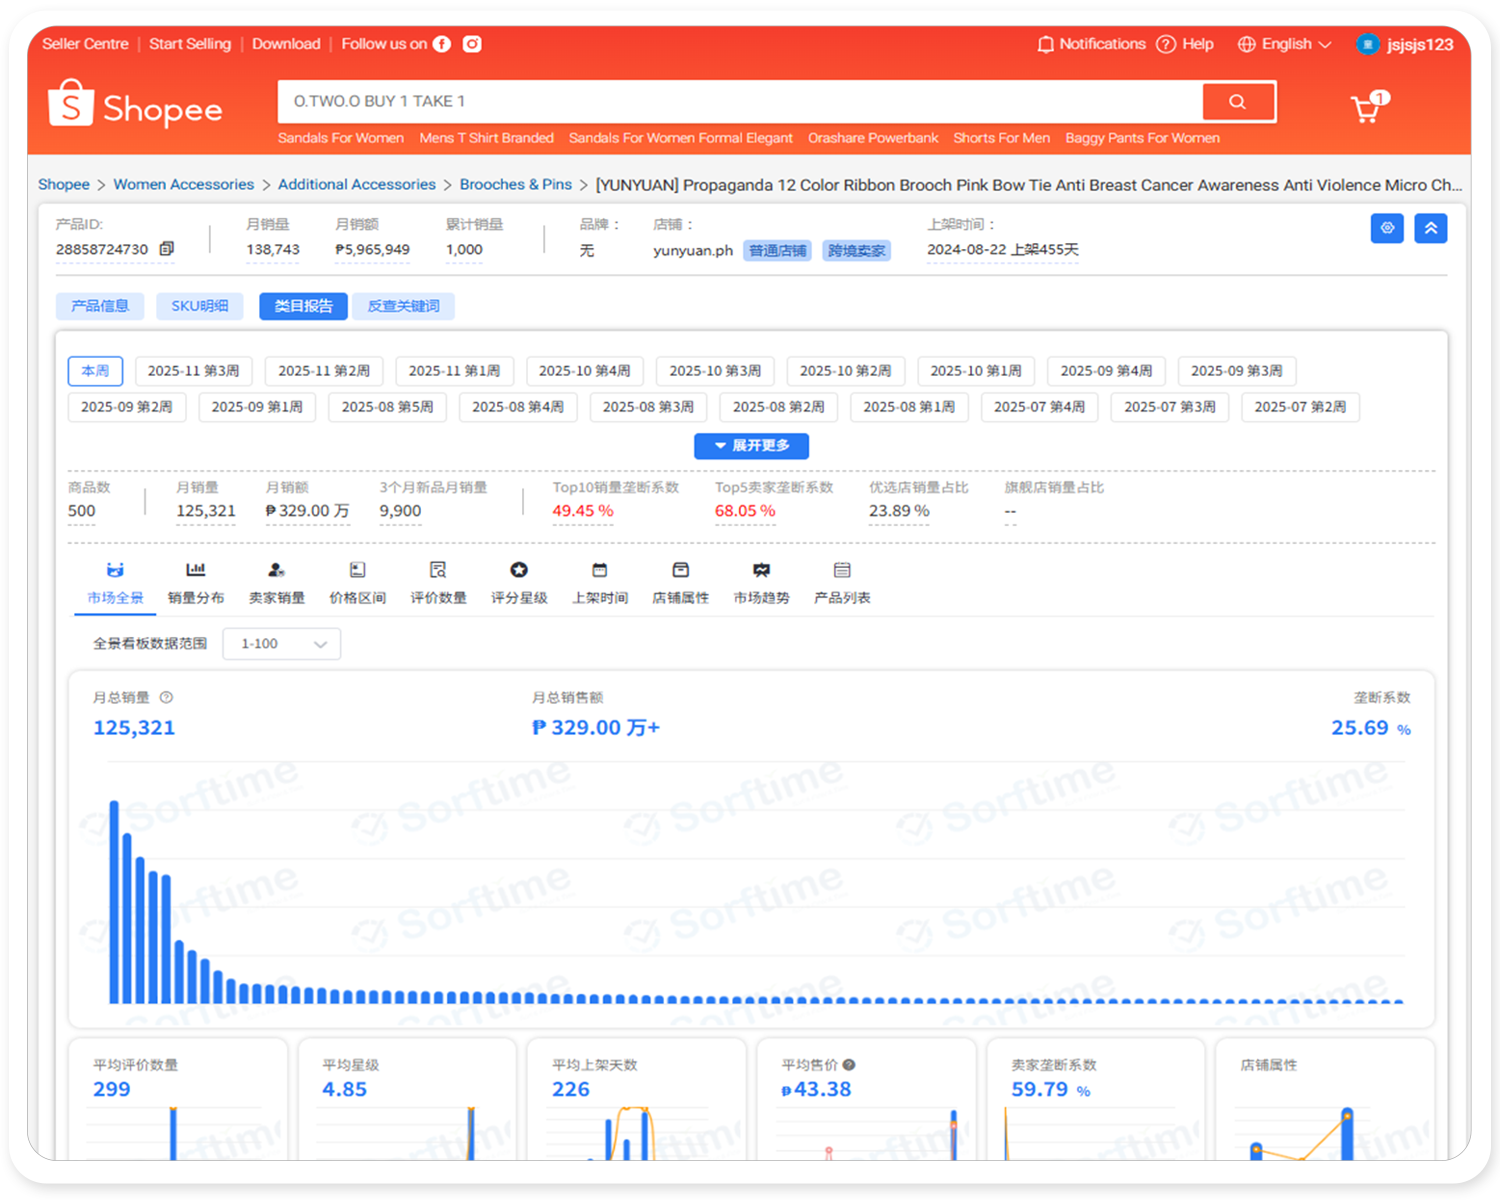This screenshot has width=1500, height=1200.
Task: Click help icon beside 月总销量
Action: [x=166, y=697]
